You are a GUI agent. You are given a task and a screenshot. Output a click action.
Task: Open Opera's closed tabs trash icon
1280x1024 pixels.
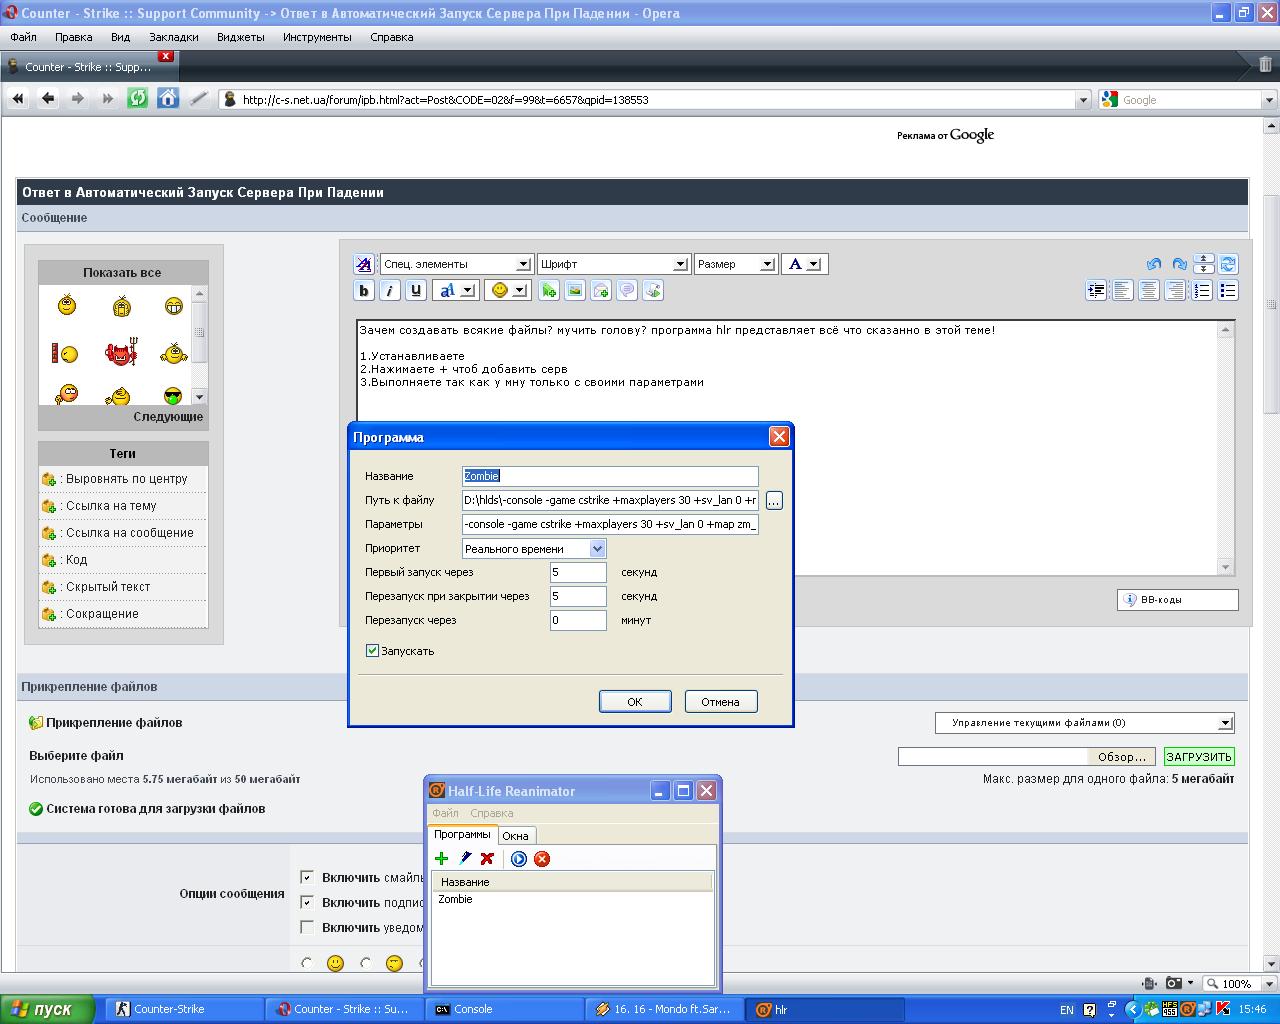coord(1265,65)
